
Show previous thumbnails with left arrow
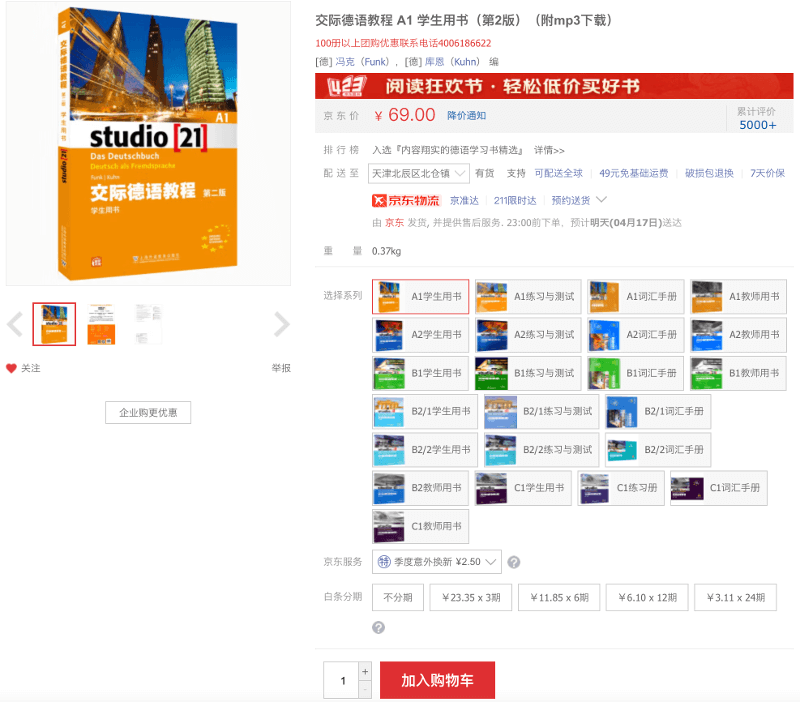[15, 324]
